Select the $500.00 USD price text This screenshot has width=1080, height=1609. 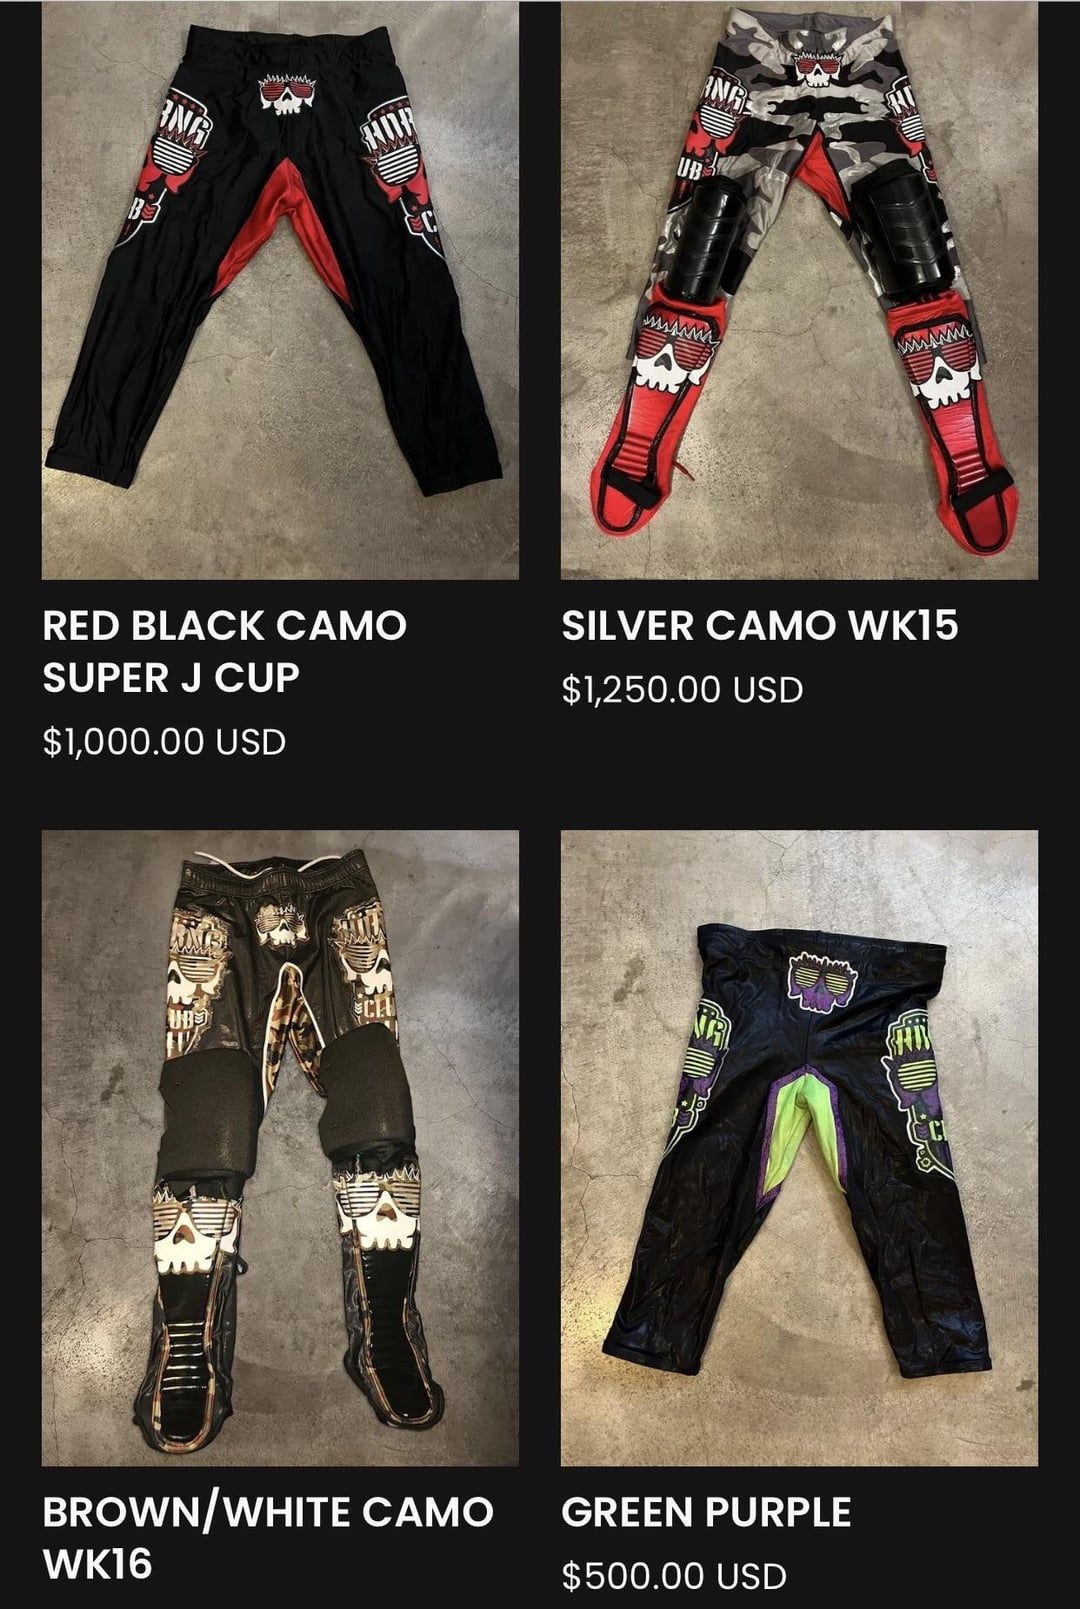(x=674, y=1576)
